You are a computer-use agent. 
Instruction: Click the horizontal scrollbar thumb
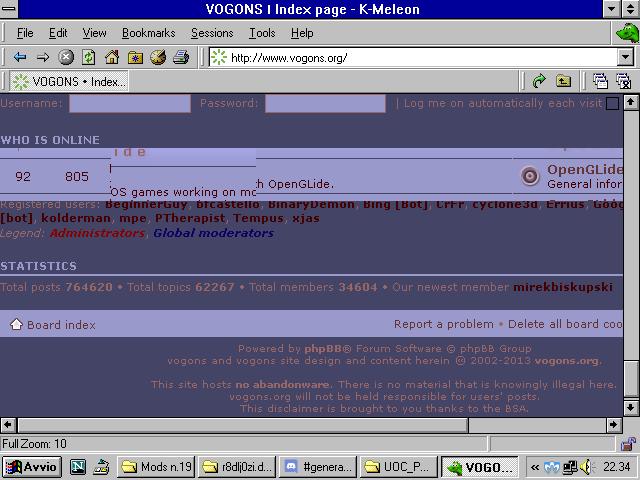click(x=243, y=425)
